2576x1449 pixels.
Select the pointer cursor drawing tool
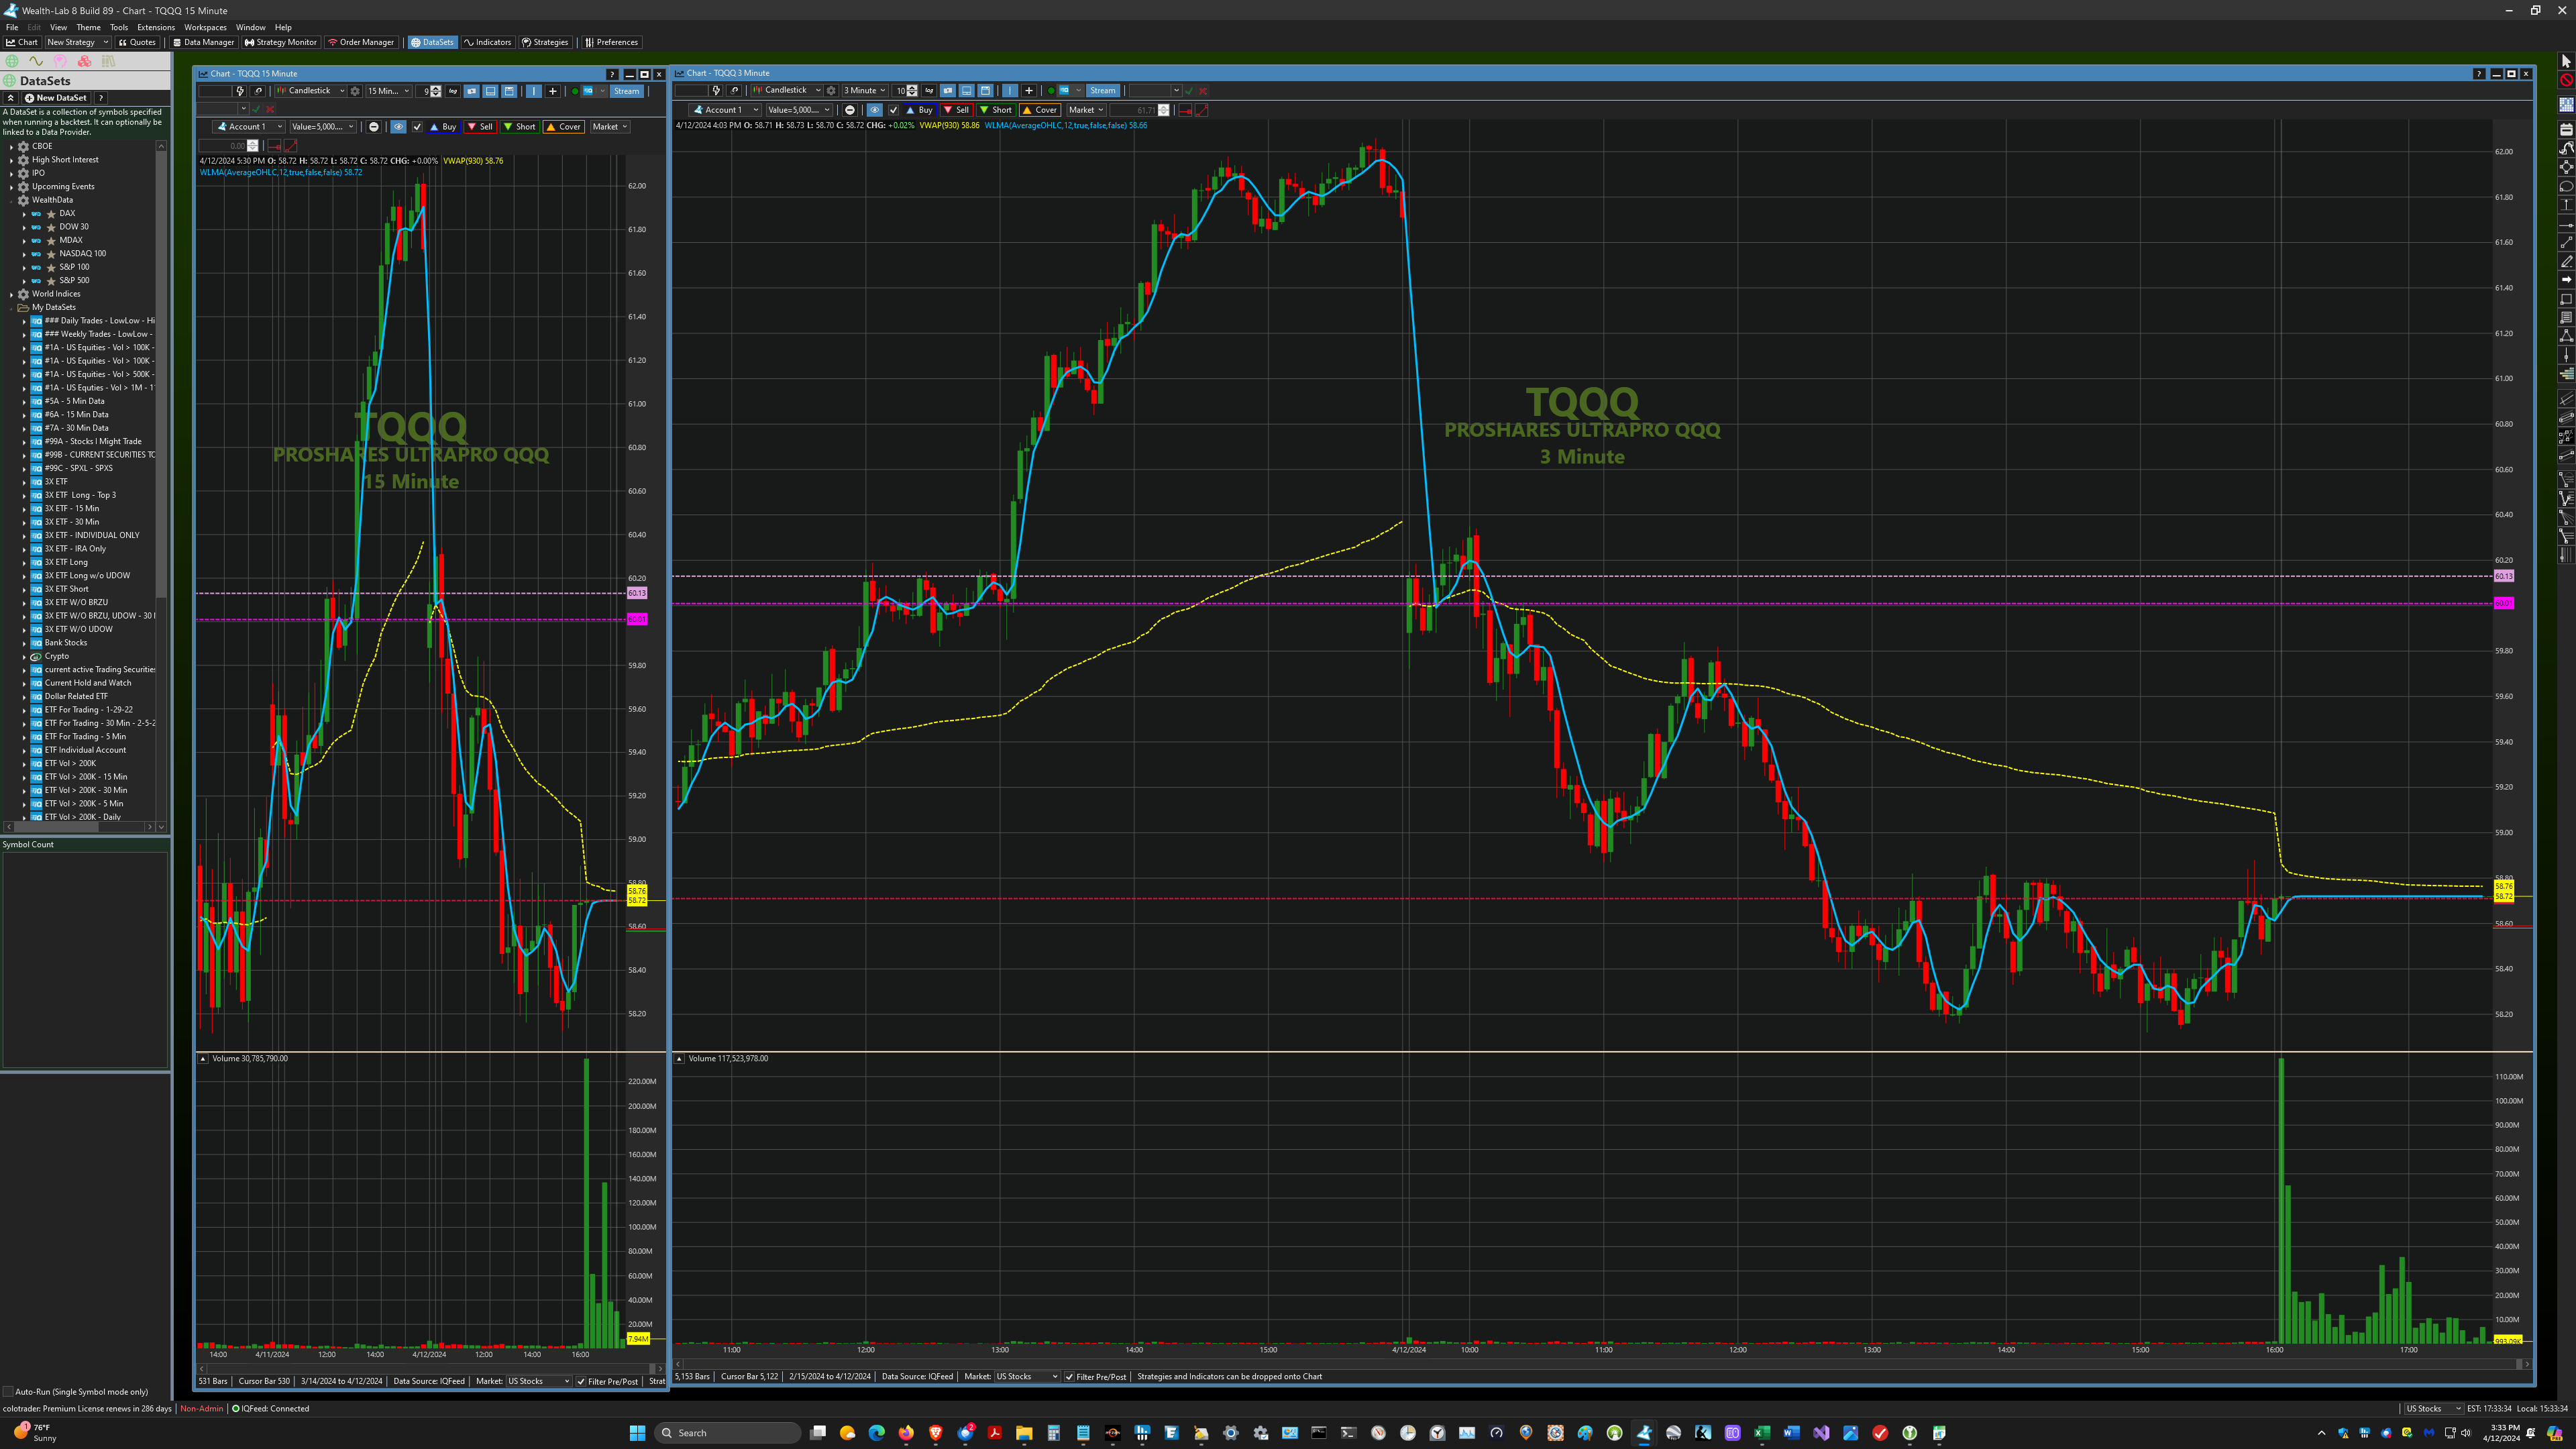2566,62
